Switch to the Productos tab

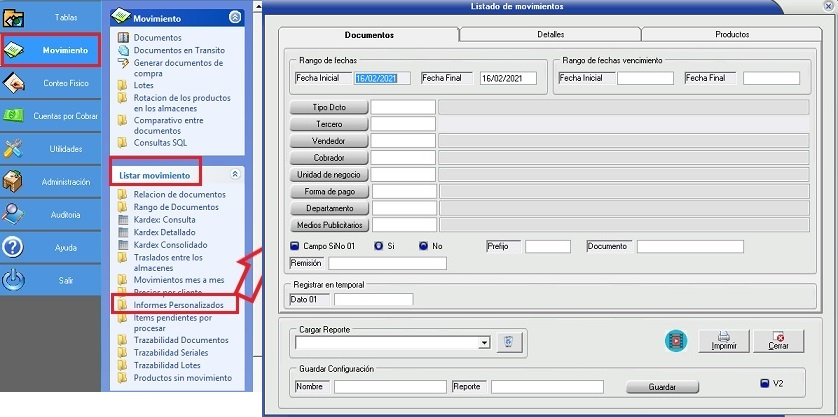[x=731, y=35]
